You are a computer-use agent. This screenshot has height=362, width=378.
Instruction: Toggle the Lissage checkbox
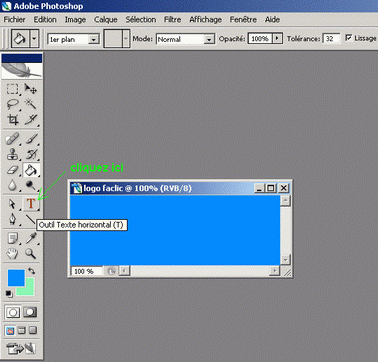click(348, 38)
